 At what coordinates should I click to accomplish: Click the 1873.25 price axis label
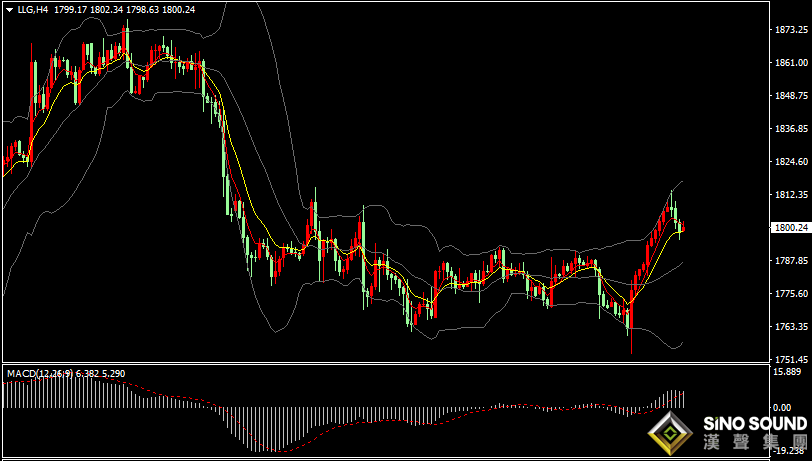coord(790,30)
